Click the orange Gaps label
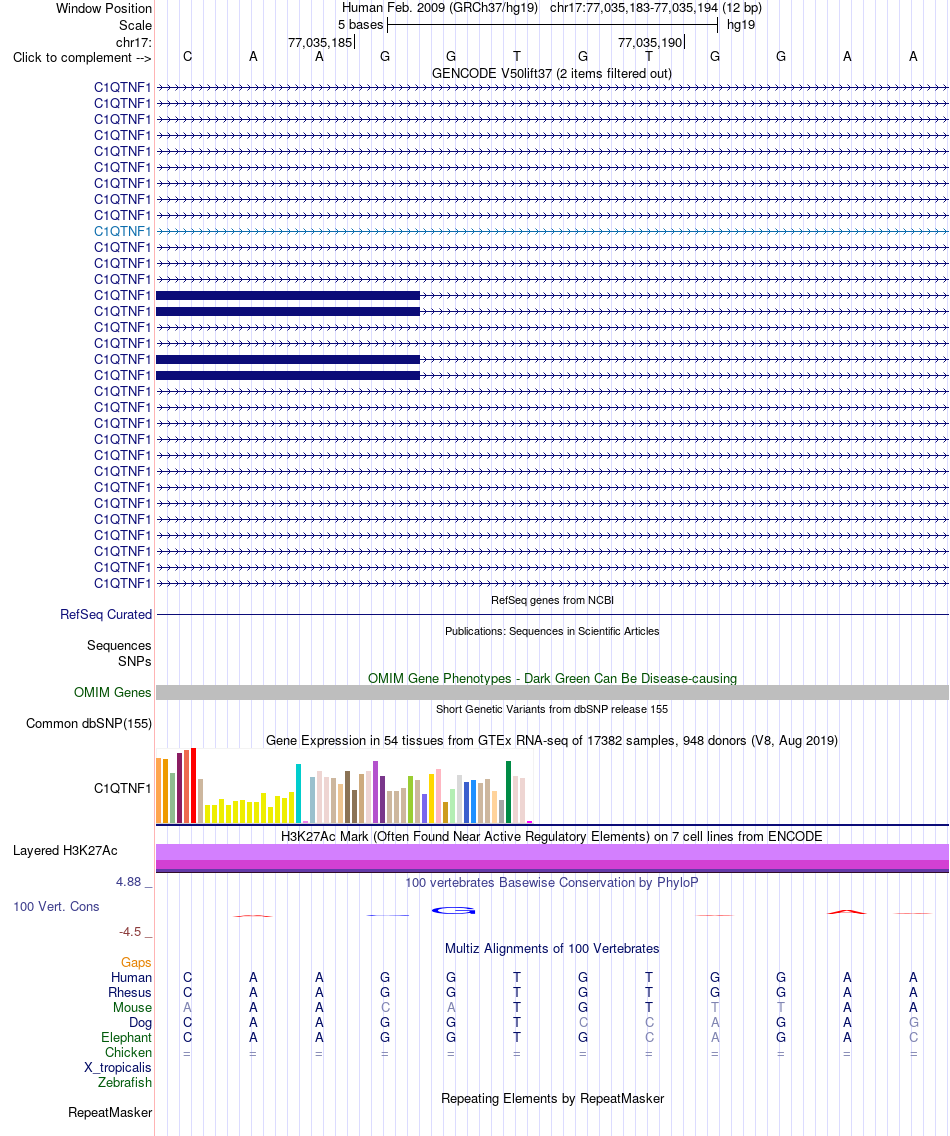Screen dimensions: 950x1136 (136, 962)
